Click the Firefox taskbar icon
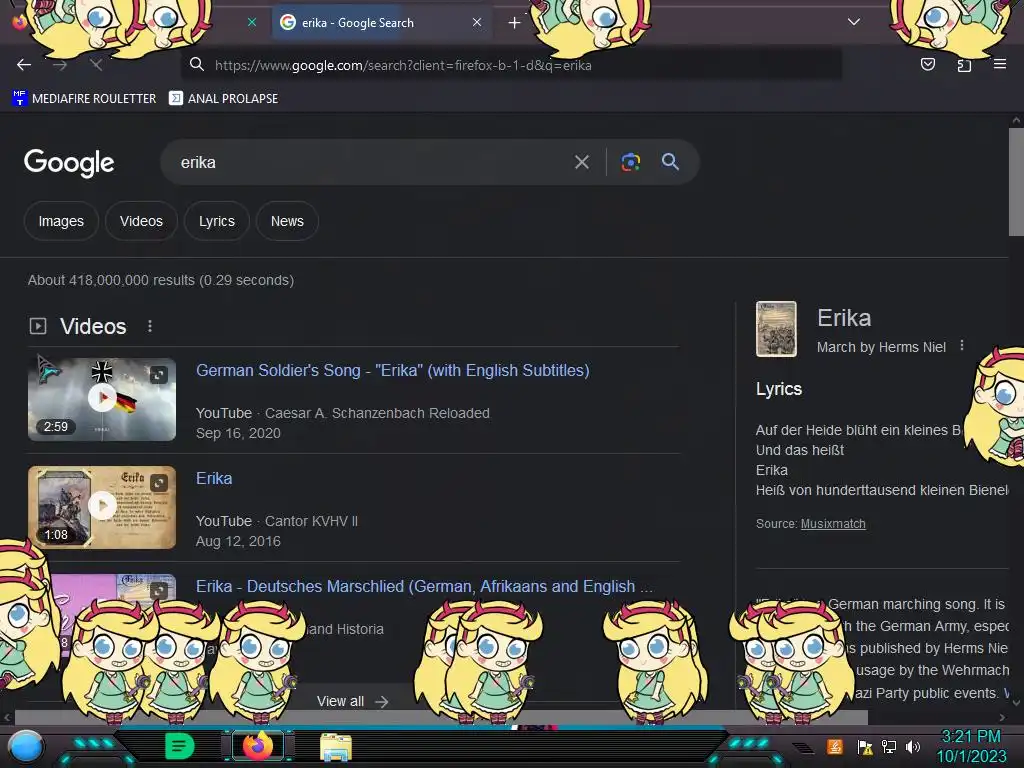 tap(258, 746)
